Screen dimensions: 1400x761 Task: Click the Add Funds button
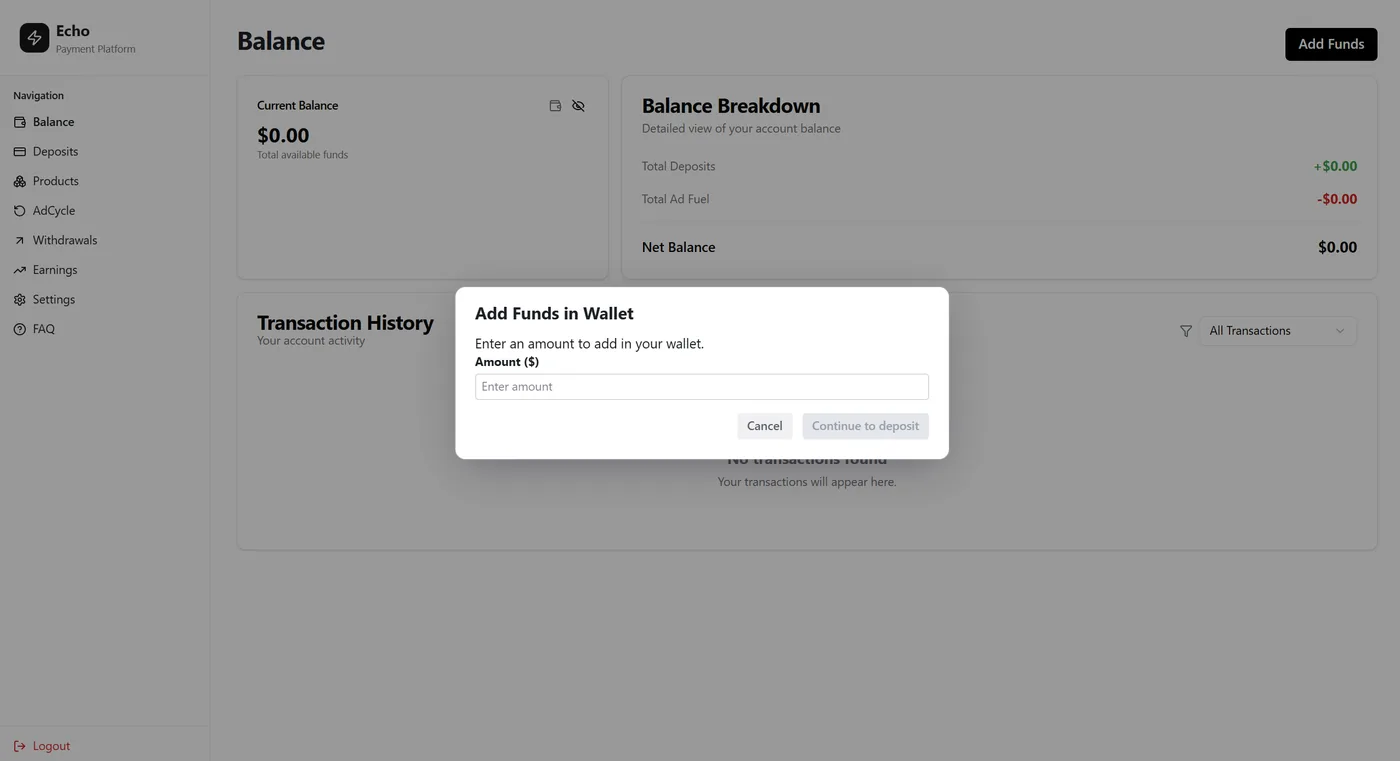(x=1331, y=44)
